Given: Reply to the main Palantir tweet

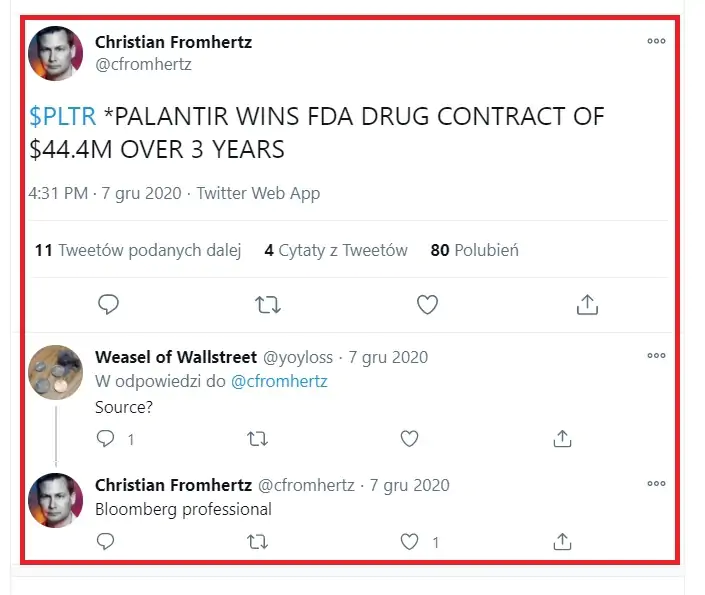Looking at the screenshot, I should click(109, 304).
